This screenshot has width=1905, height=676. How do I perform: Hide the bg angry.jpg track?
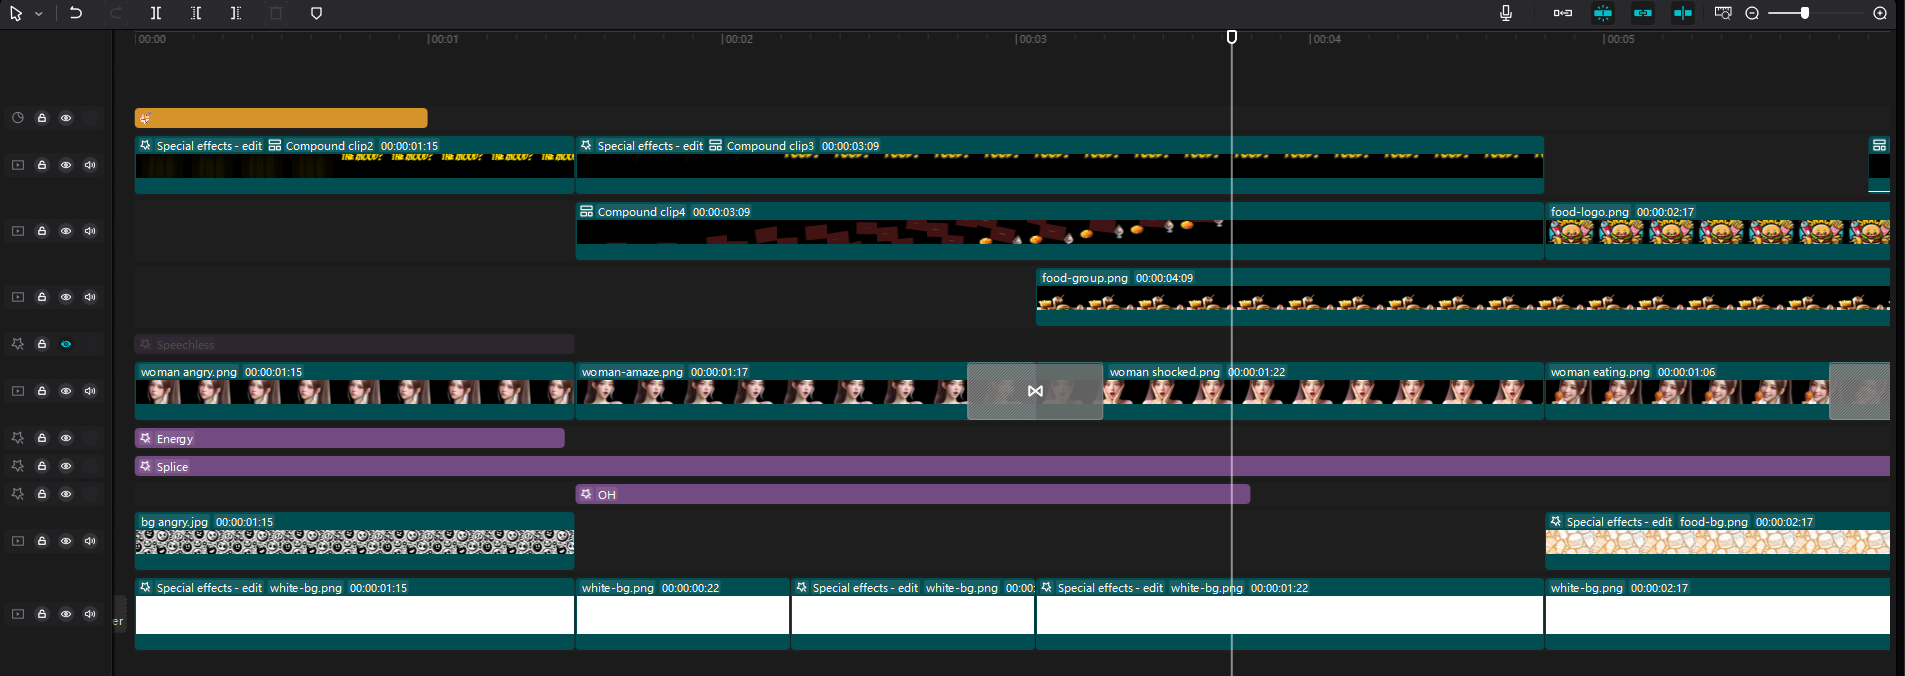(66, 541)
